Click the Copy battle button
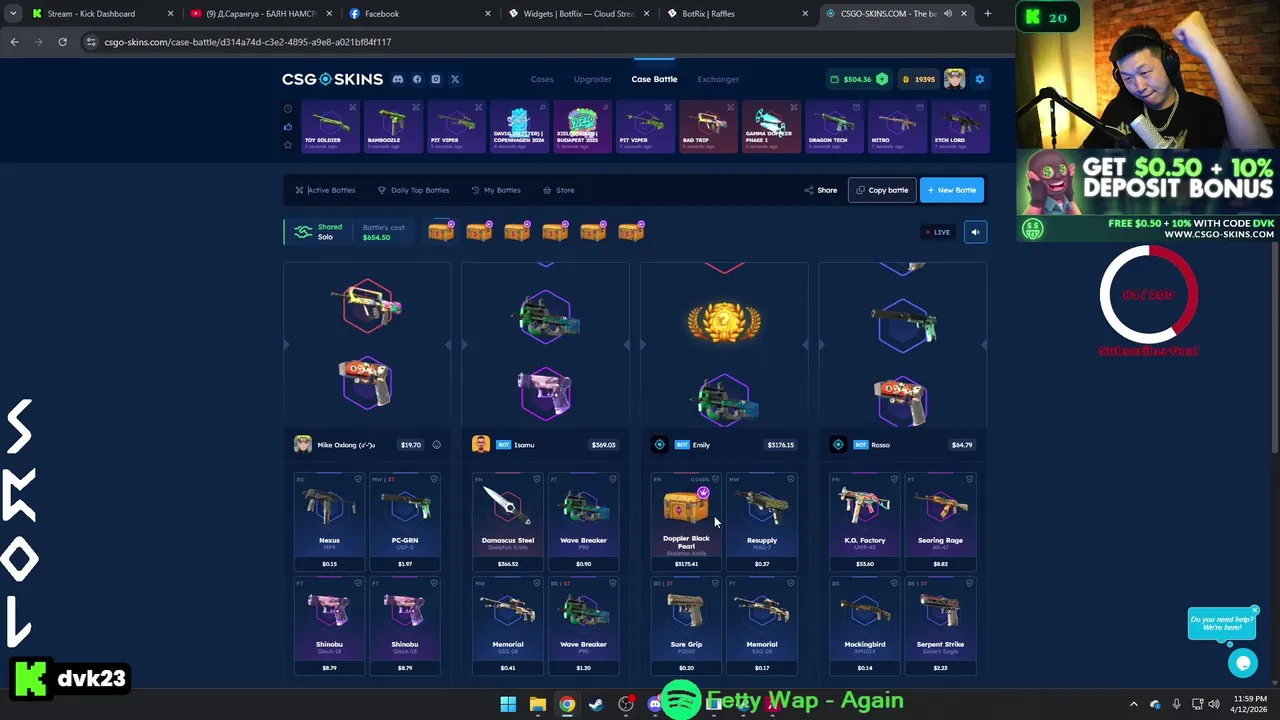Viewport: 1280px width, 720px height. pyautogui.click(x=882, y=190)
